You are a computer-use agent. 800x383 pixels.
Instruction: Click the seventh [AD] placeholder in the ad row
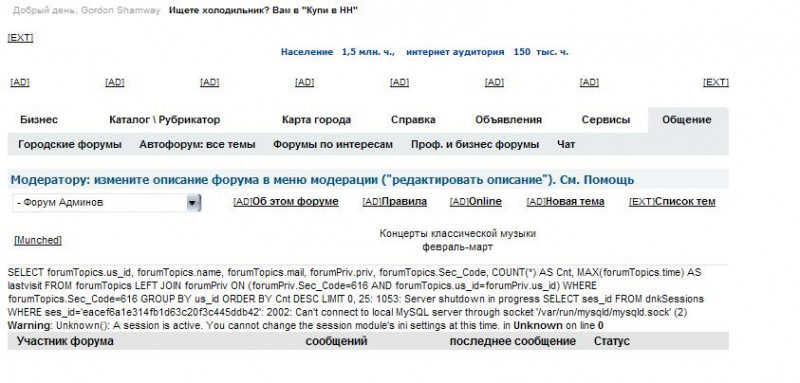[589, 82]
